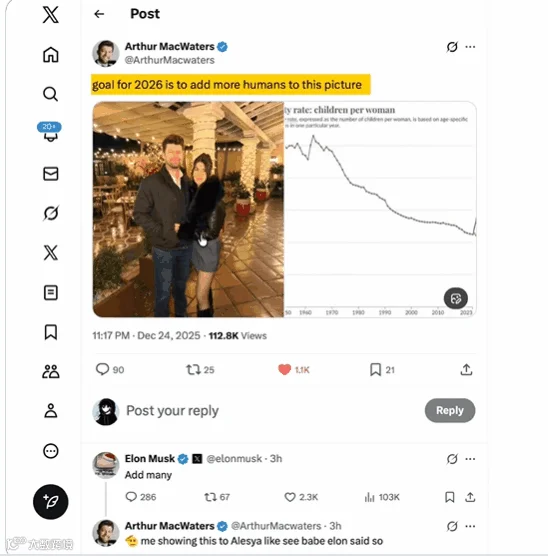Go back using the arrow beside Post
Image resolution: width=548 pixels, height=556 pixels.
(x=99, y=14)
